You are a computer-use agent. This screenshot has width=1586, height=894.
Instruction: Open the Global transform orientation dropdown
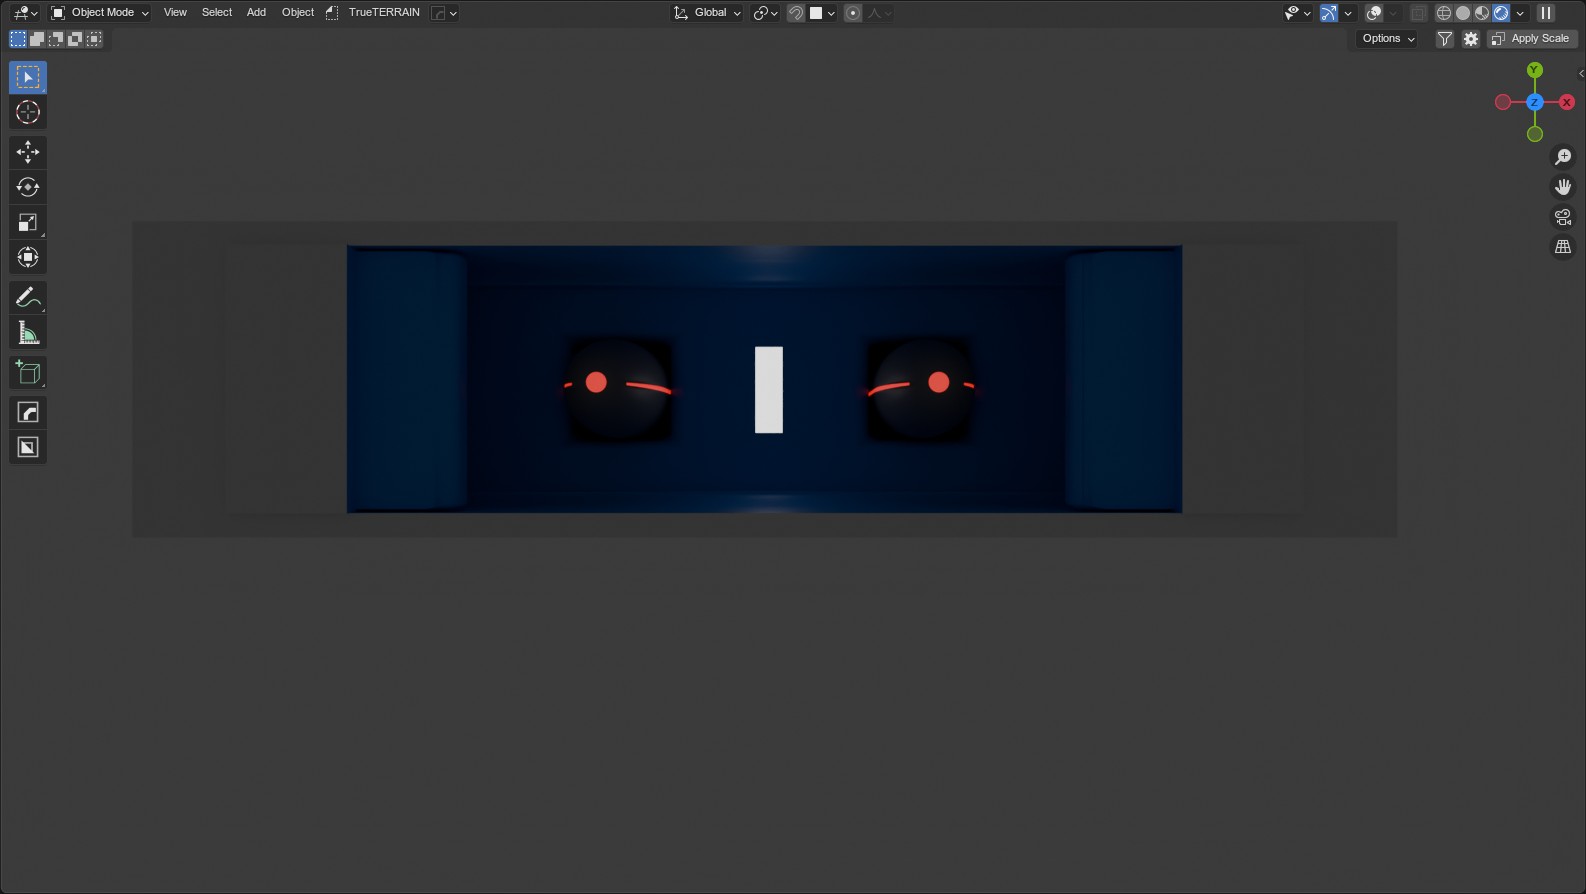point(707,13)
